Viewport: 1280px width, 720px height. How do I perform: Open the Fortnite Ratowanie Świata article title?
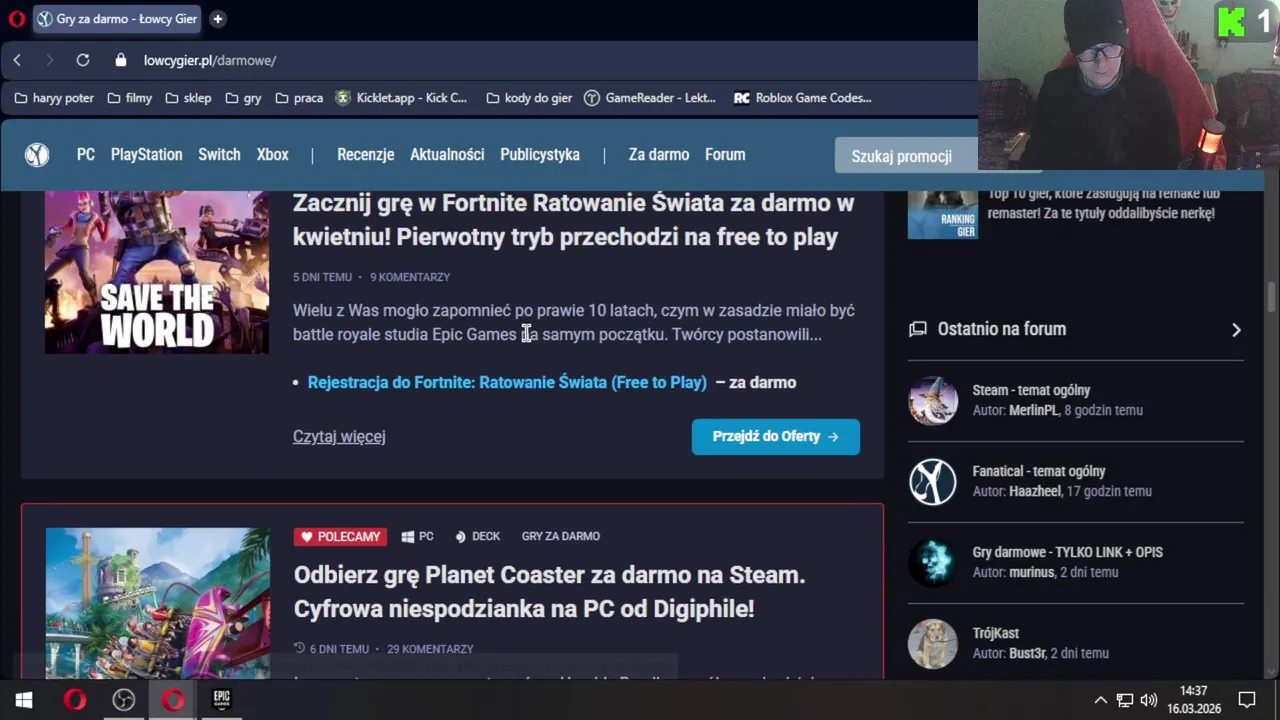tap(573, 220)
